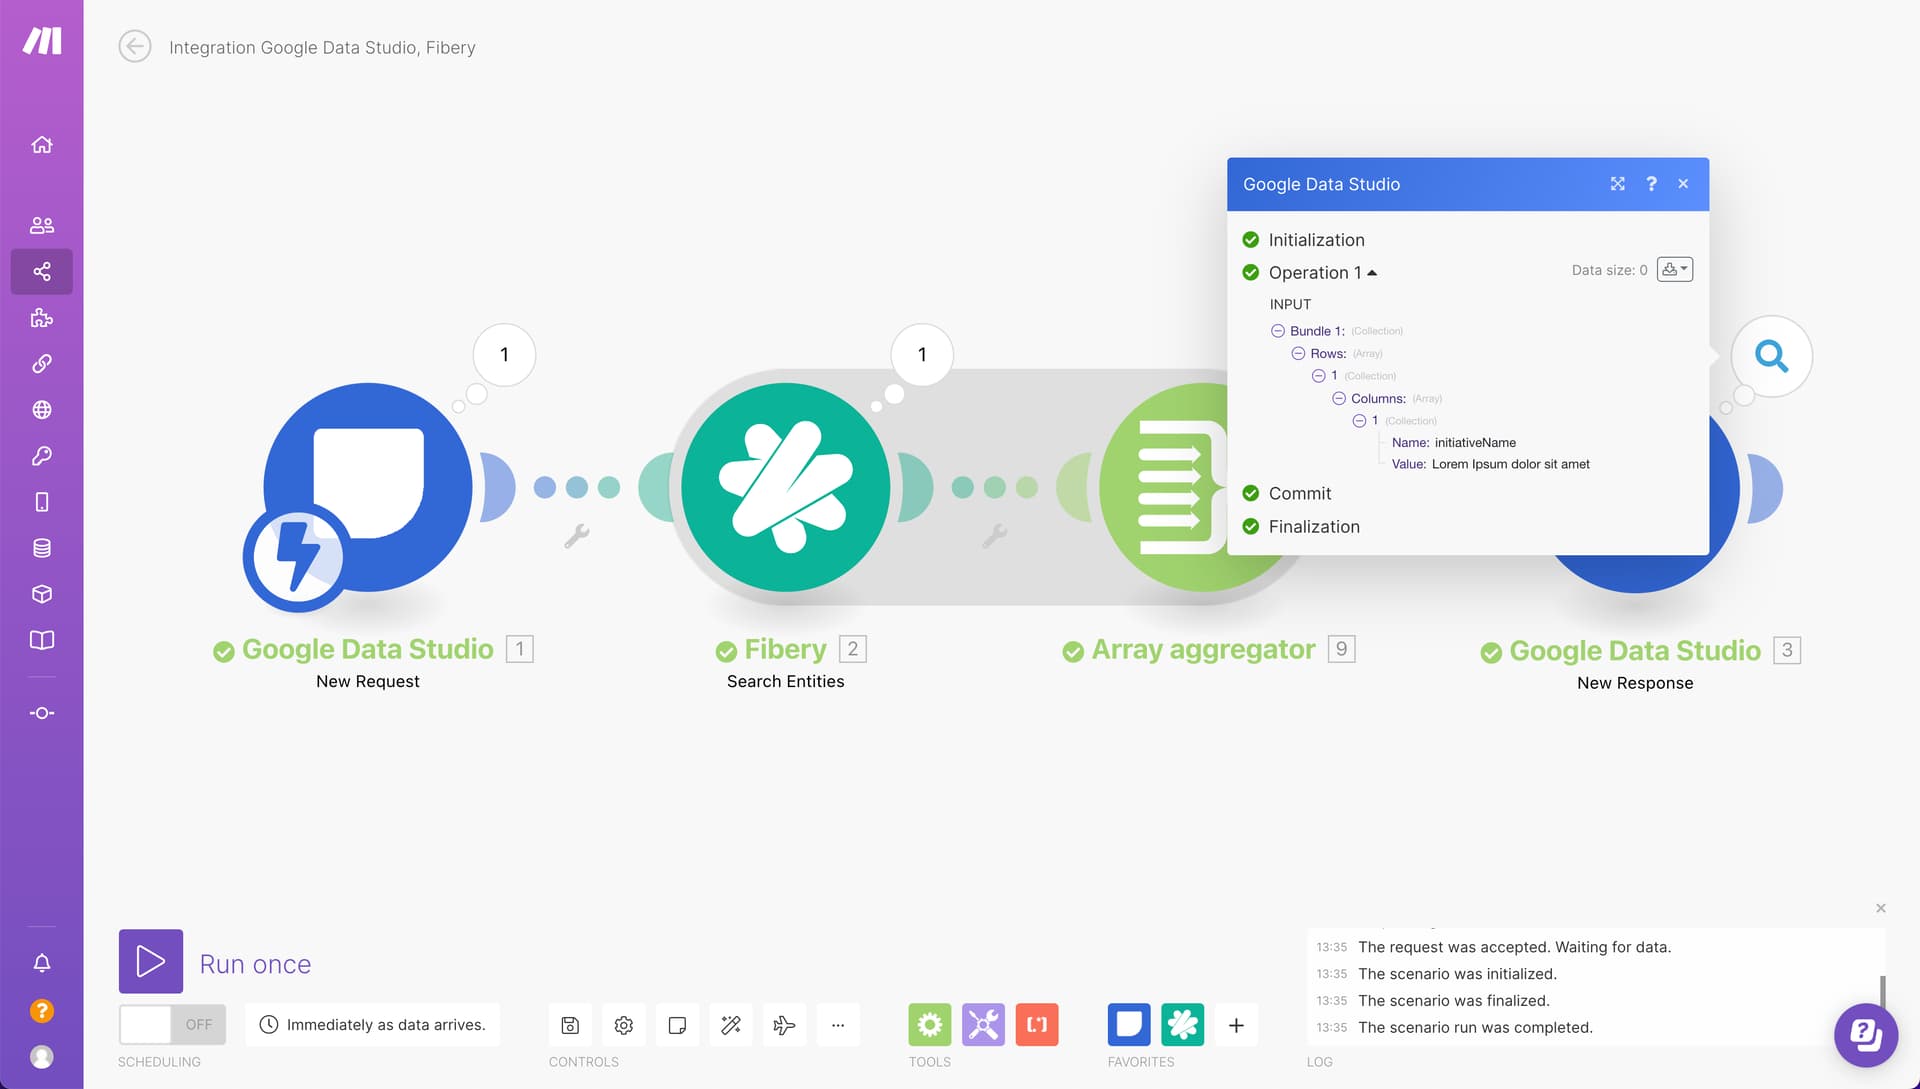Save the scenario with the disk icon

click(570, 1025)
